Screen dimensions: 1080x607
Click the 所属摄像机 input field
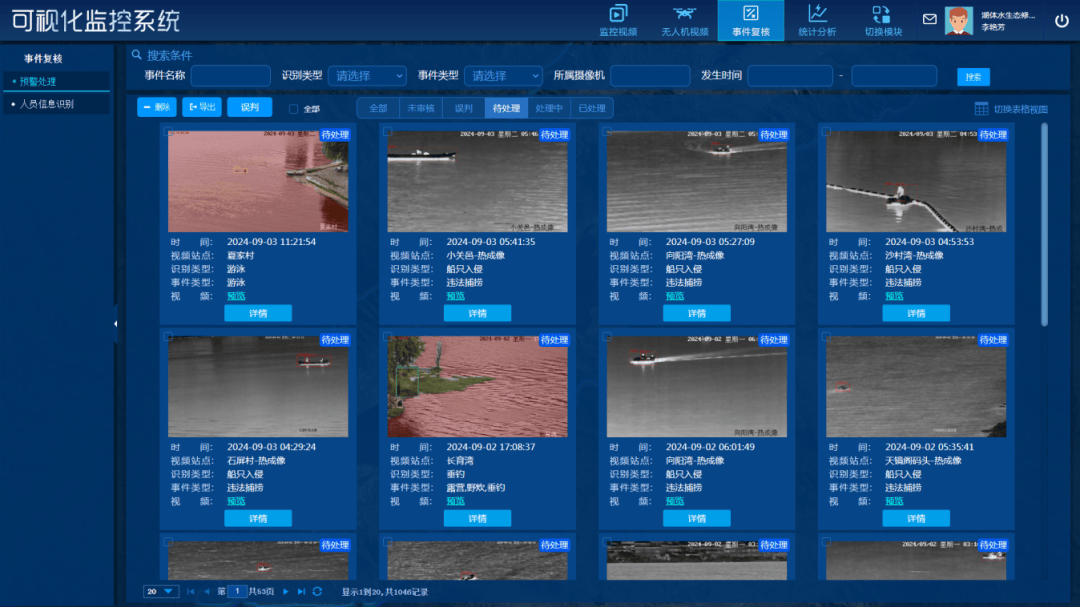coord(650,76)
